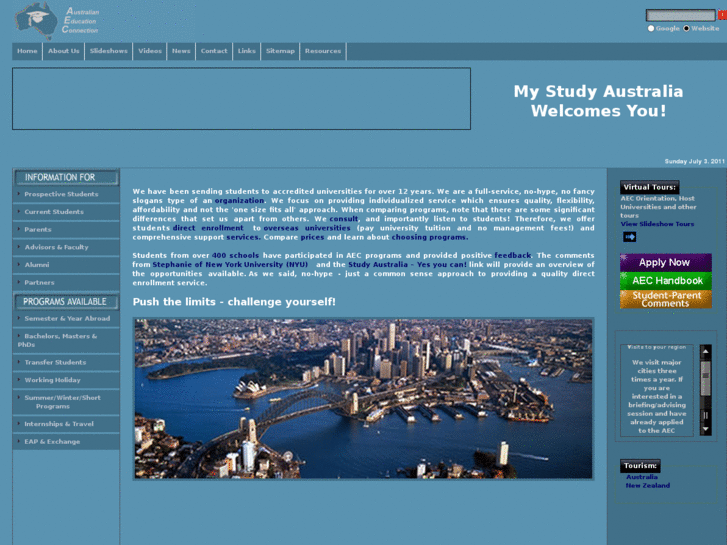Click the scroll-down arrow in visits box
This screenshot has height=545, width=727.
tap(705, 429)
